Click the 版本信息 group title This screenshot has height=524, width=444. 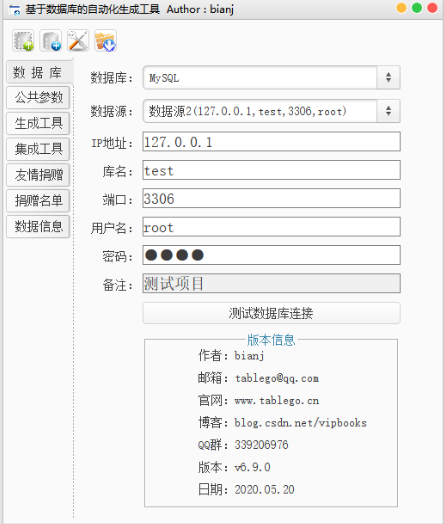point(271,340)
